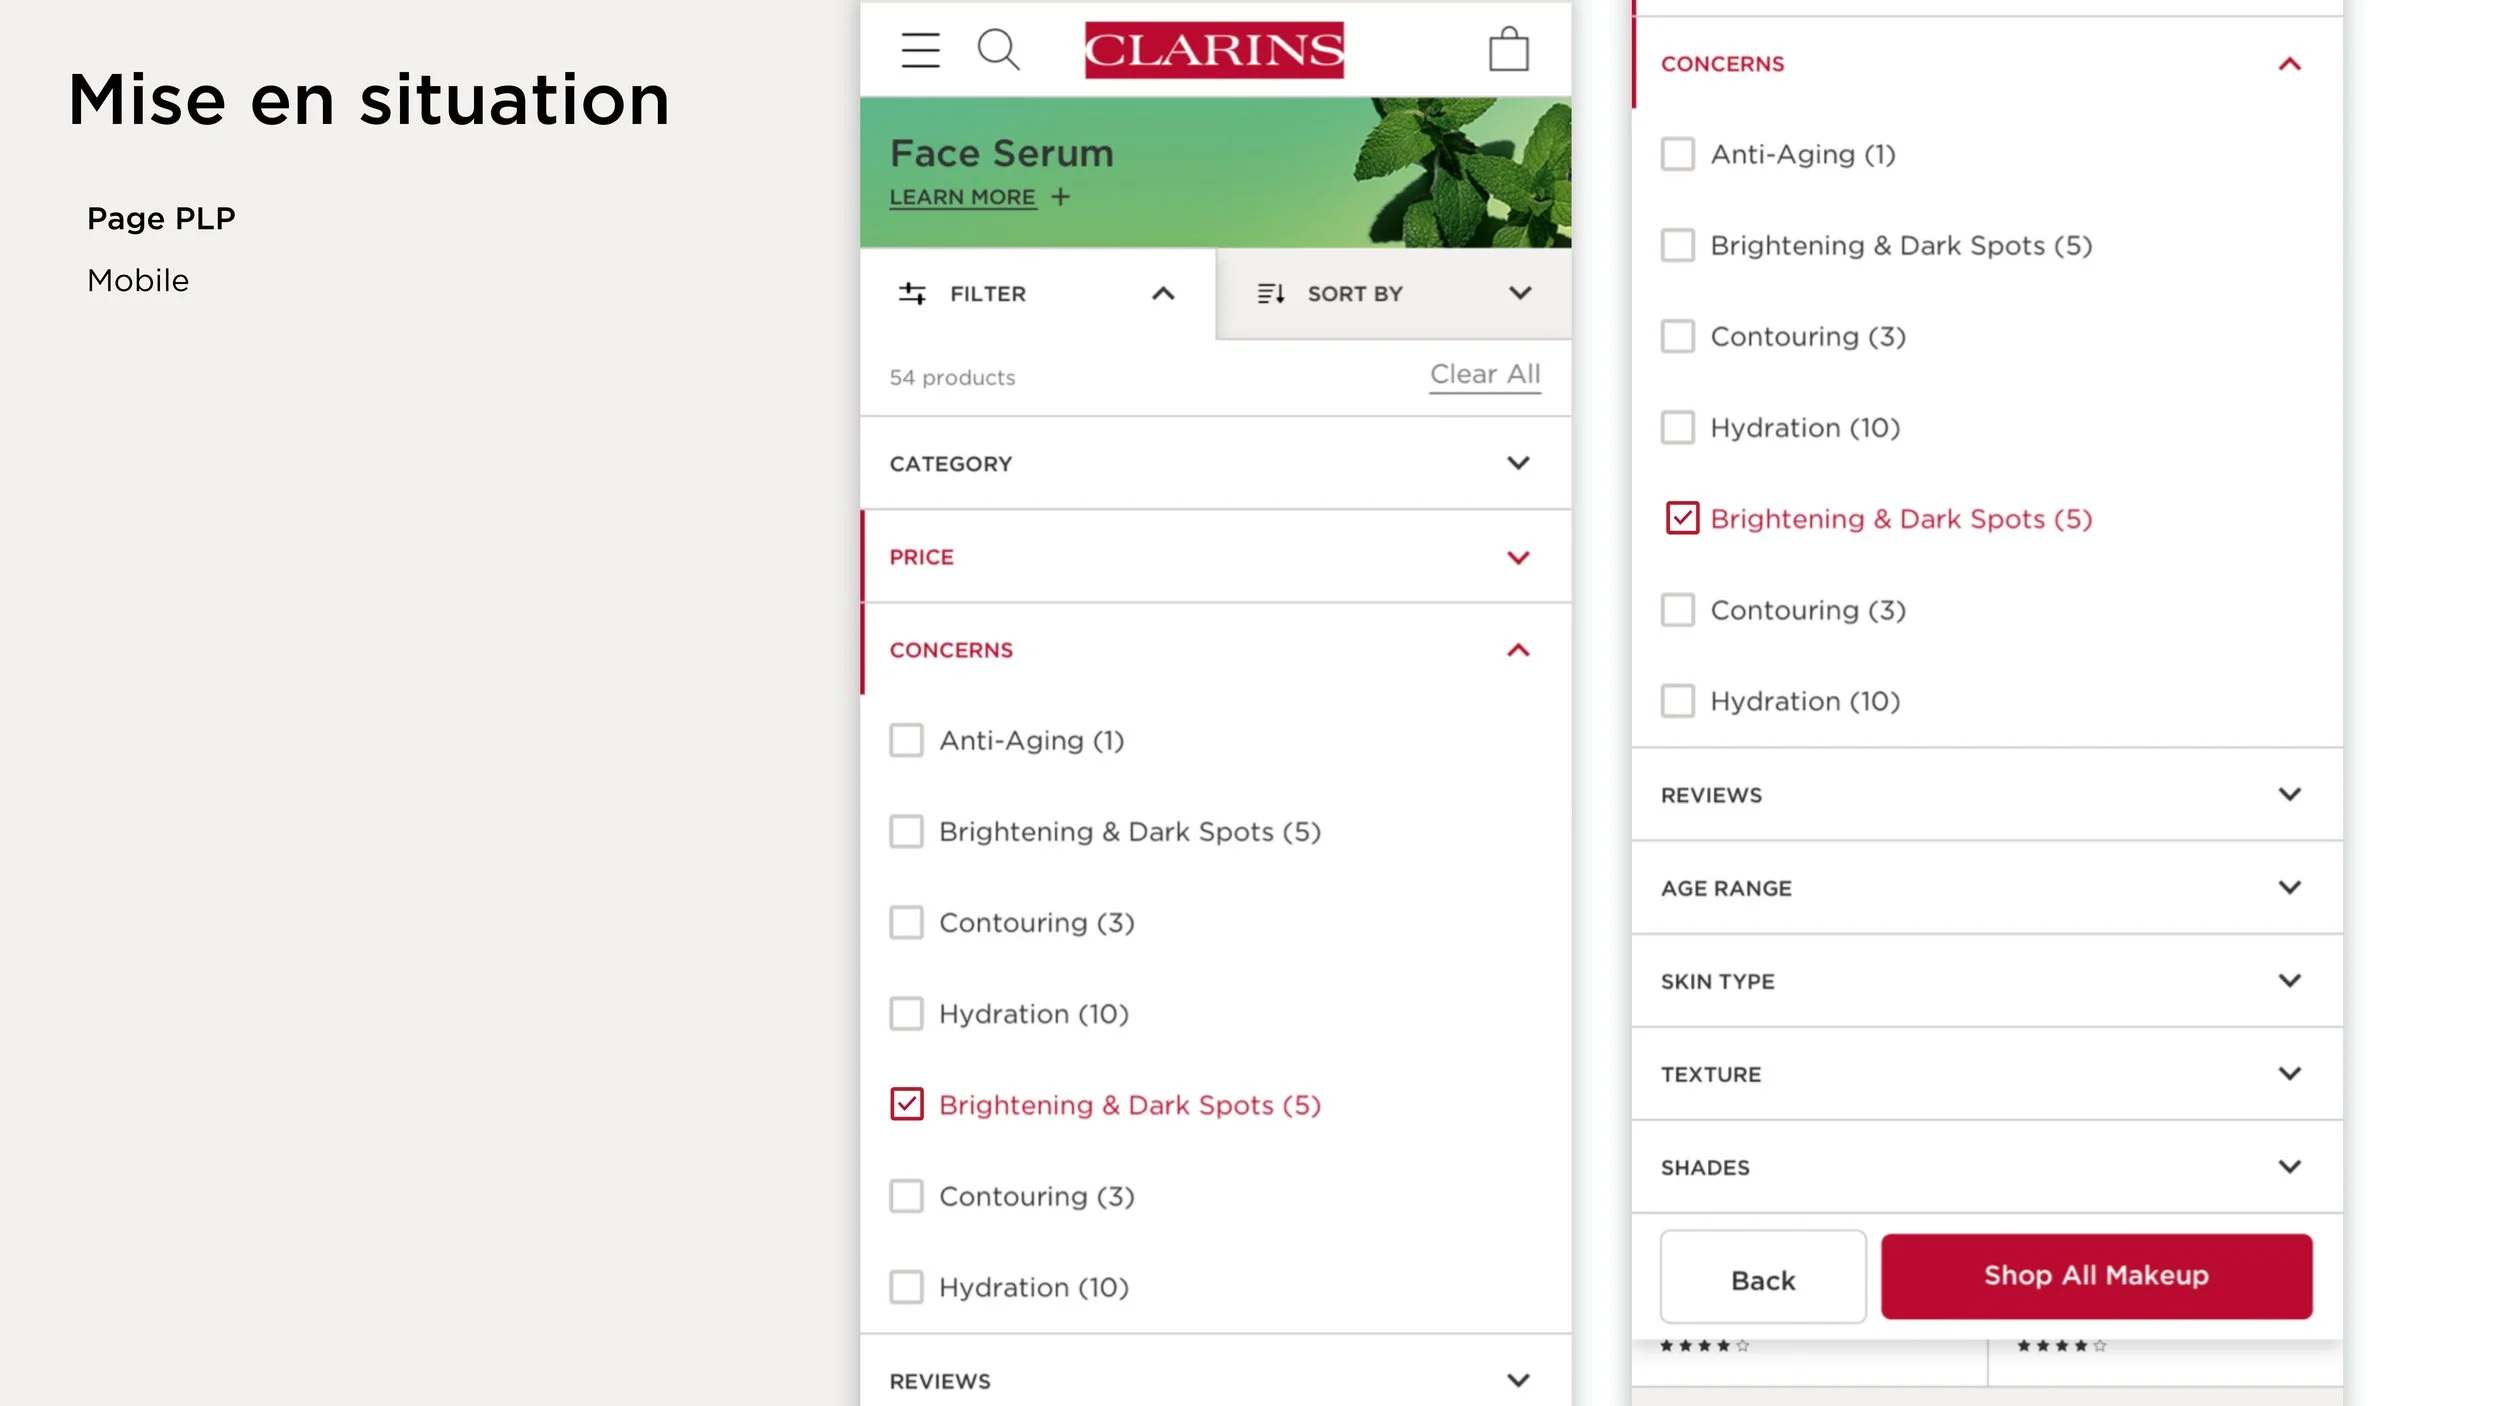2500x1406 pixels.
Task: Click the plus icon beside Learn More
Action: point(1060,197)
